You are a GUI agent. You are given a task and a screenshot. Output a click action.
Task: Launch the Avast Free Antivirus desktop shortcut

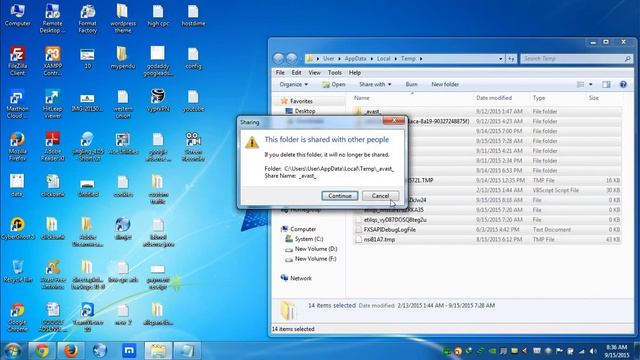pos(52,274)
